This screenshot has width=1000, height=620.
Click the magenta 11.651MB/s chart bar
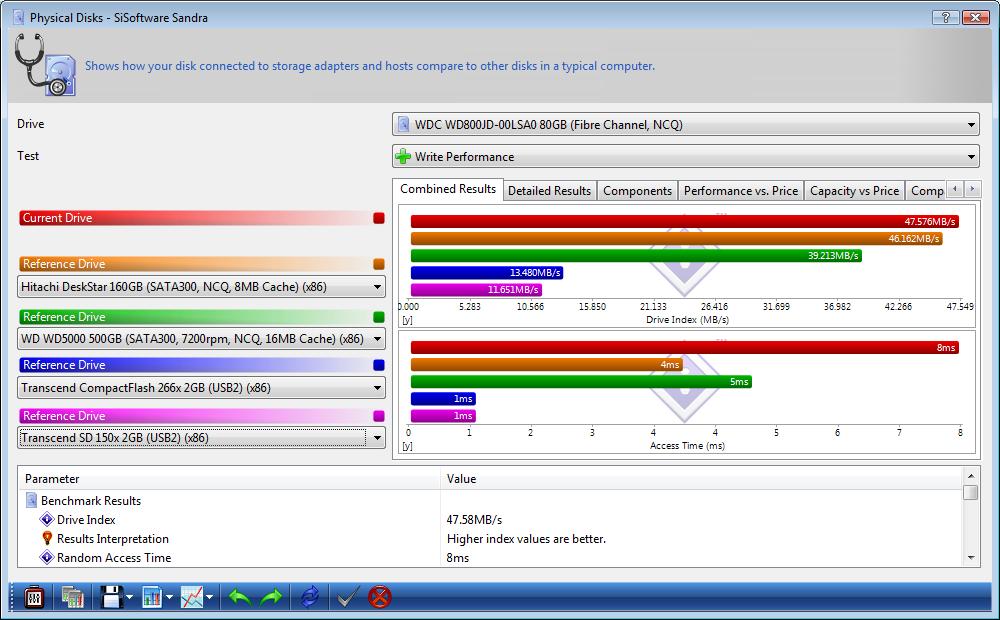tap(476, 290)
